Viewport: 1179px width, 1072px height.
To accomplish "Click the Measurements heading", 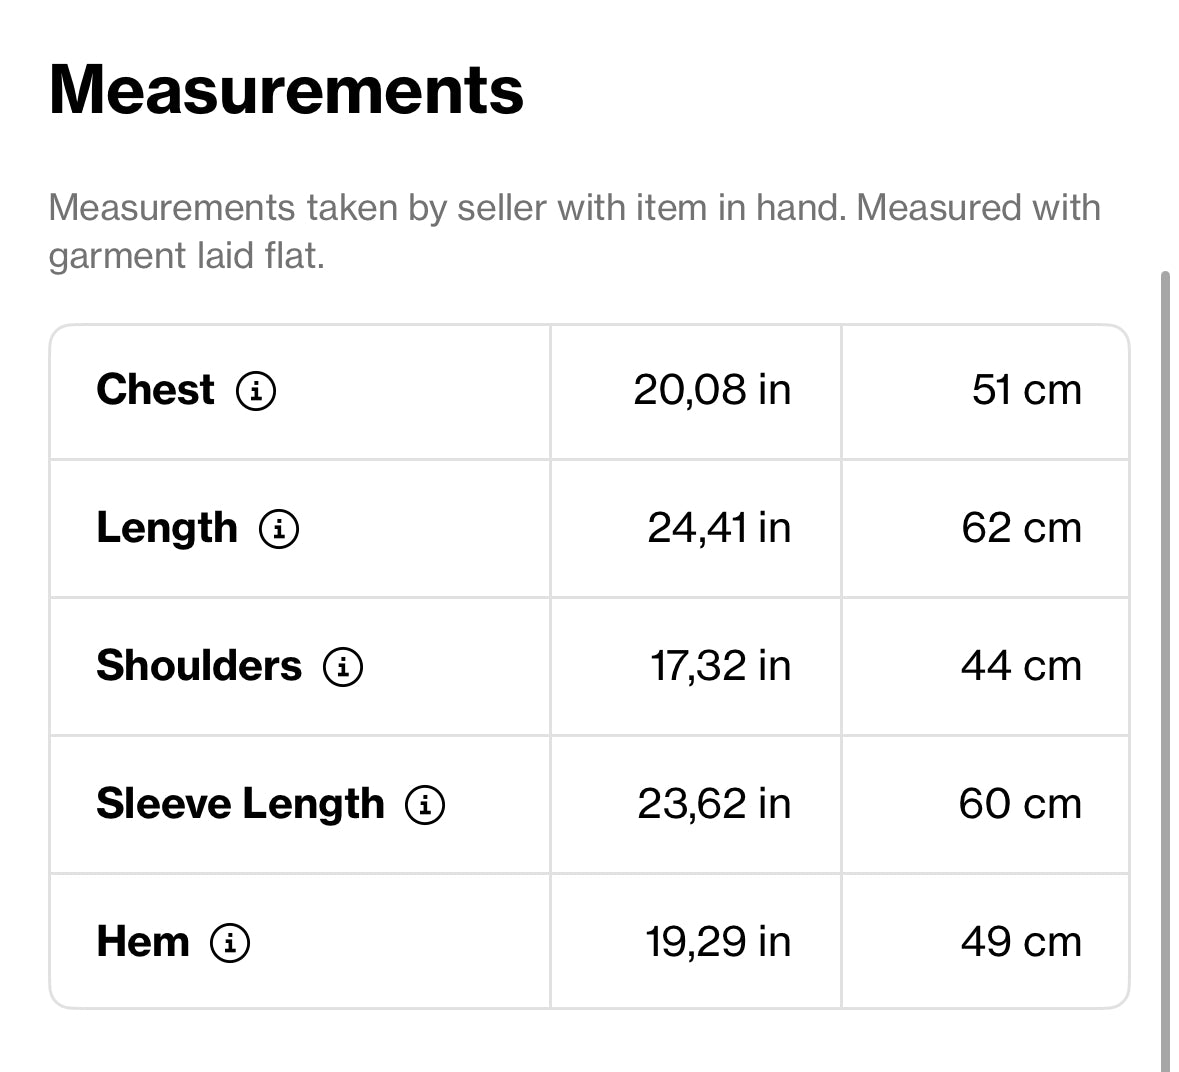I will coord(286,89).
